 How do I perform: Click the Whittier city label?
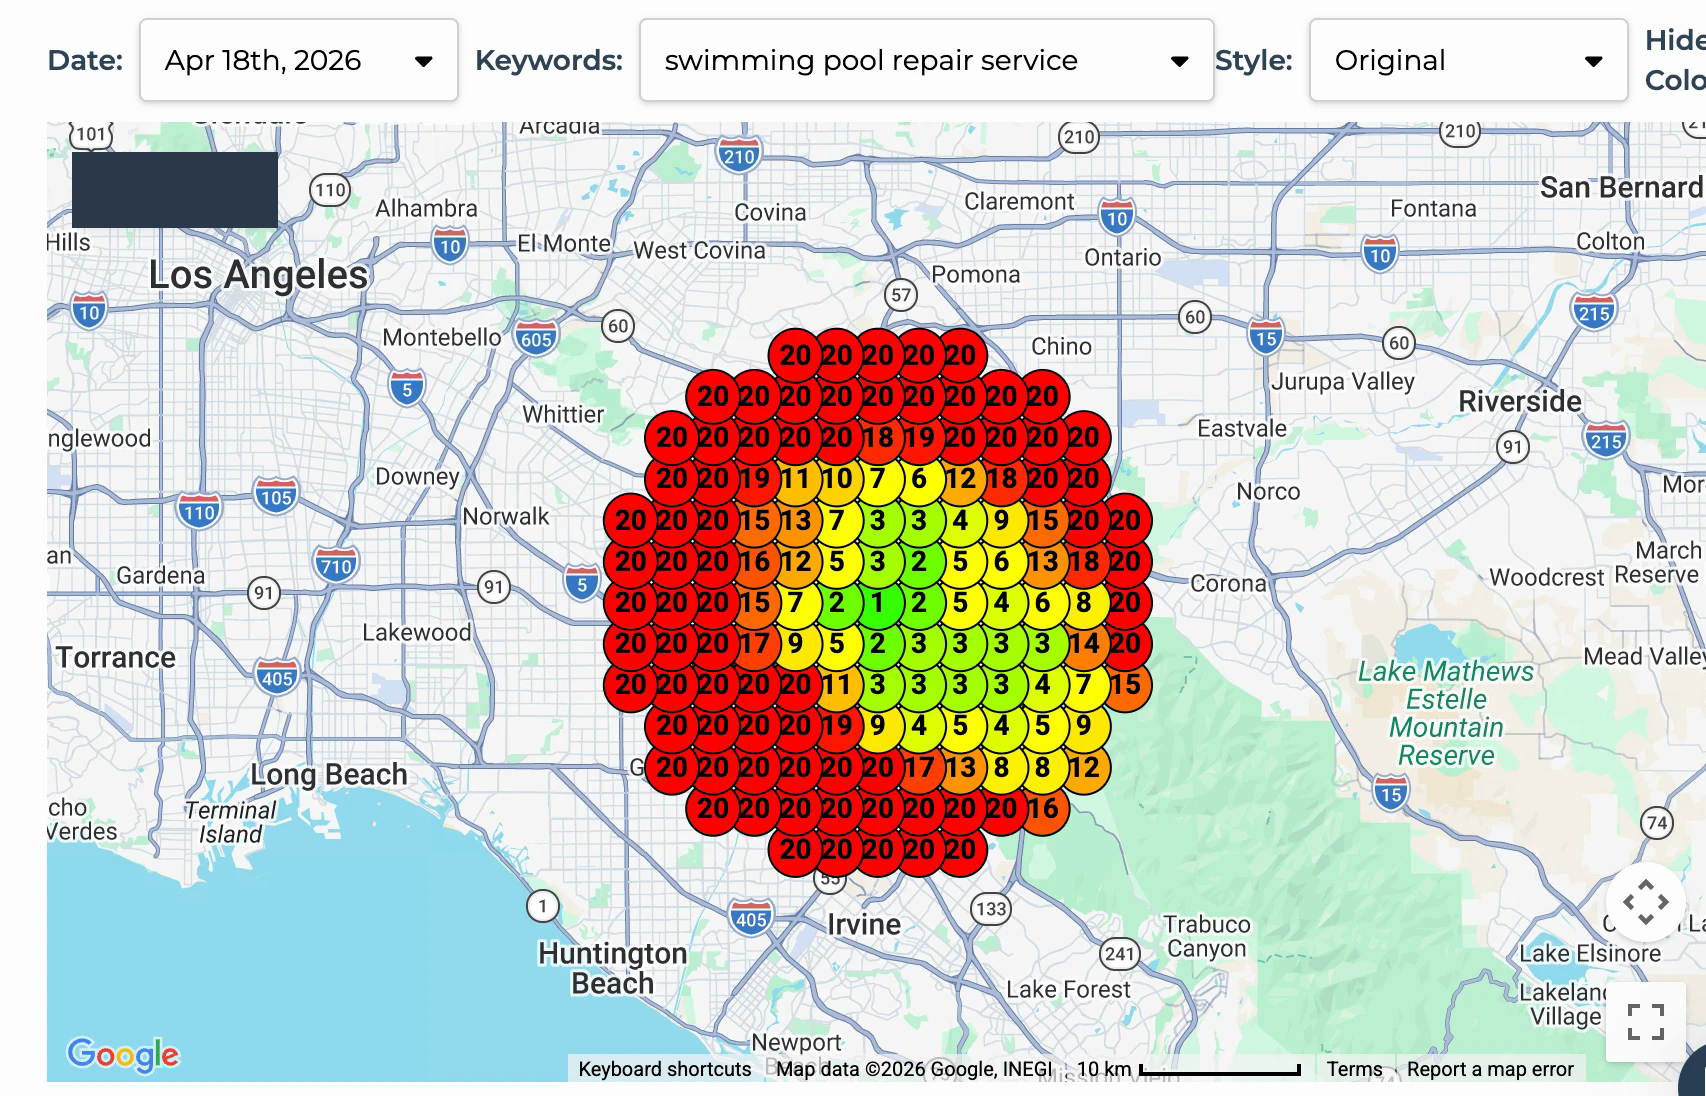tap(563, 414)
